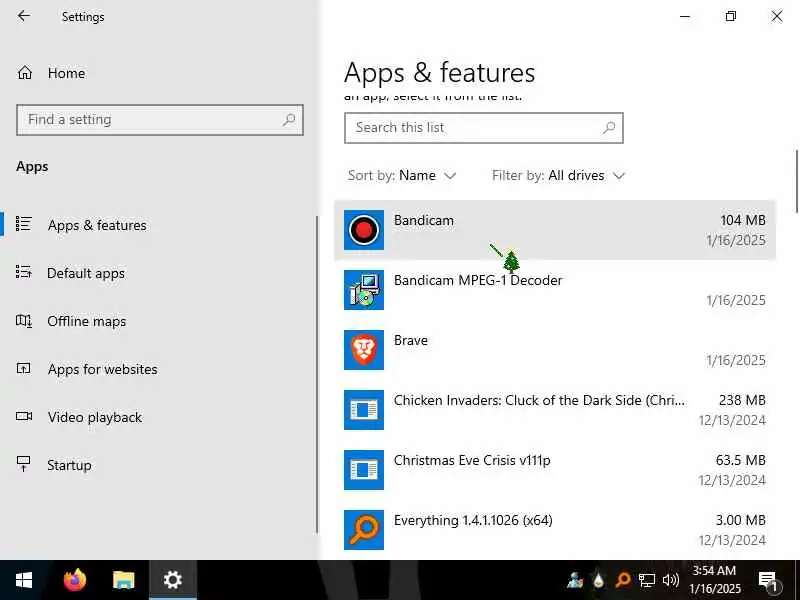Image resolution: width=800 pixels, height=600 pixels.
Task: Click the 104 MB size of Bandicam
Action: click(x=743, y=220)
